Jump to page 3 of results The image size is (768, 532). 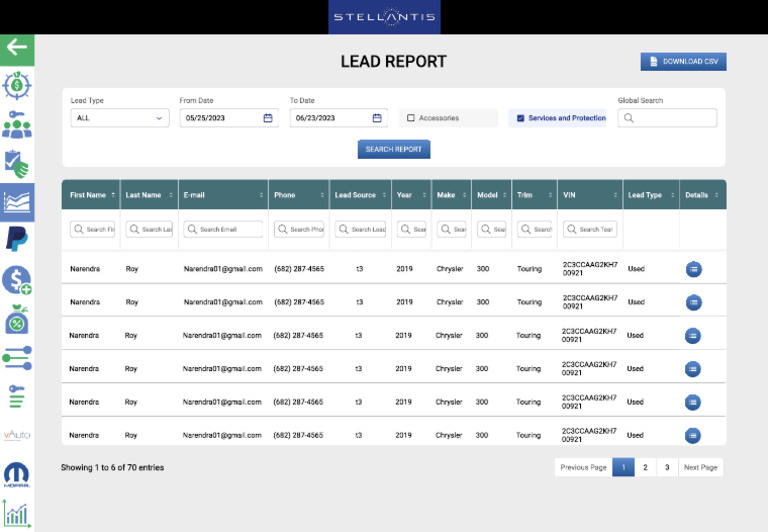(x=667, y=467)
